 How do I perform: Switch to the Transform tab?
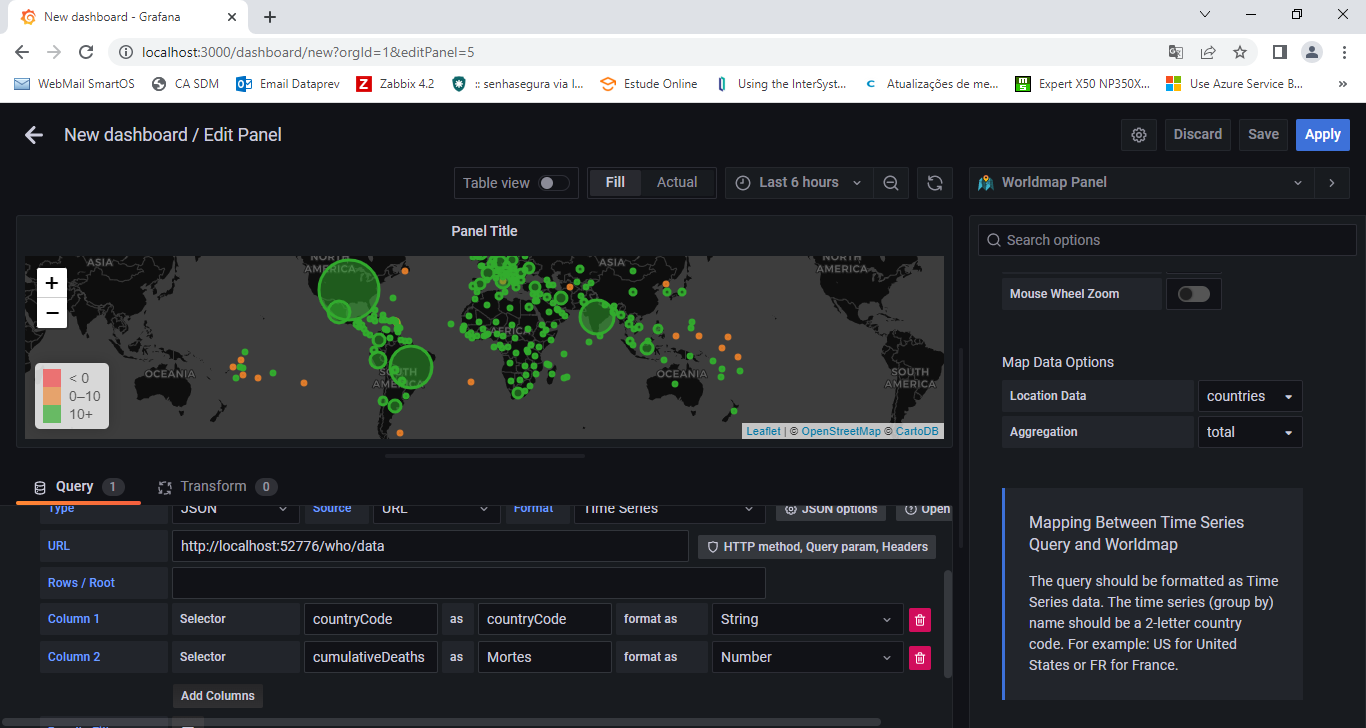(213, 487)
